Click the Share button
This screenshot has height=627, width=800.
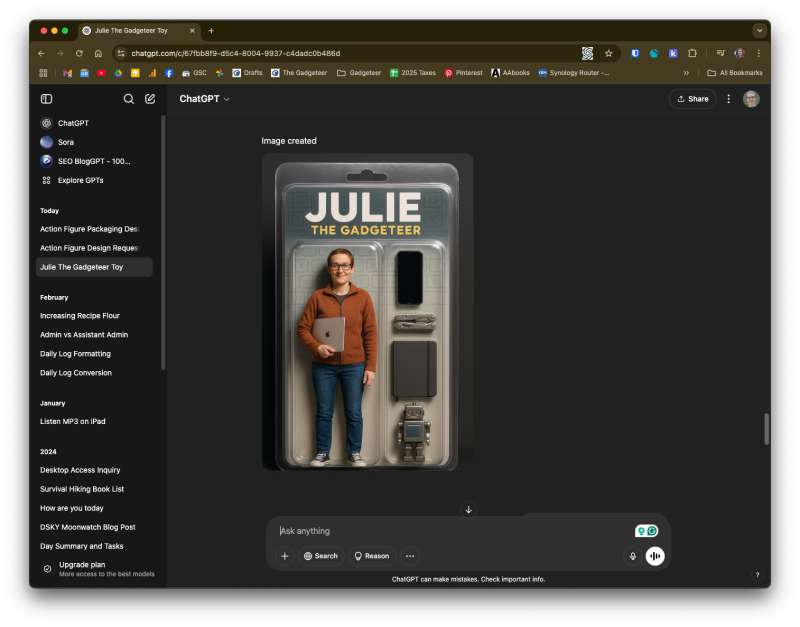coord(692,99)
